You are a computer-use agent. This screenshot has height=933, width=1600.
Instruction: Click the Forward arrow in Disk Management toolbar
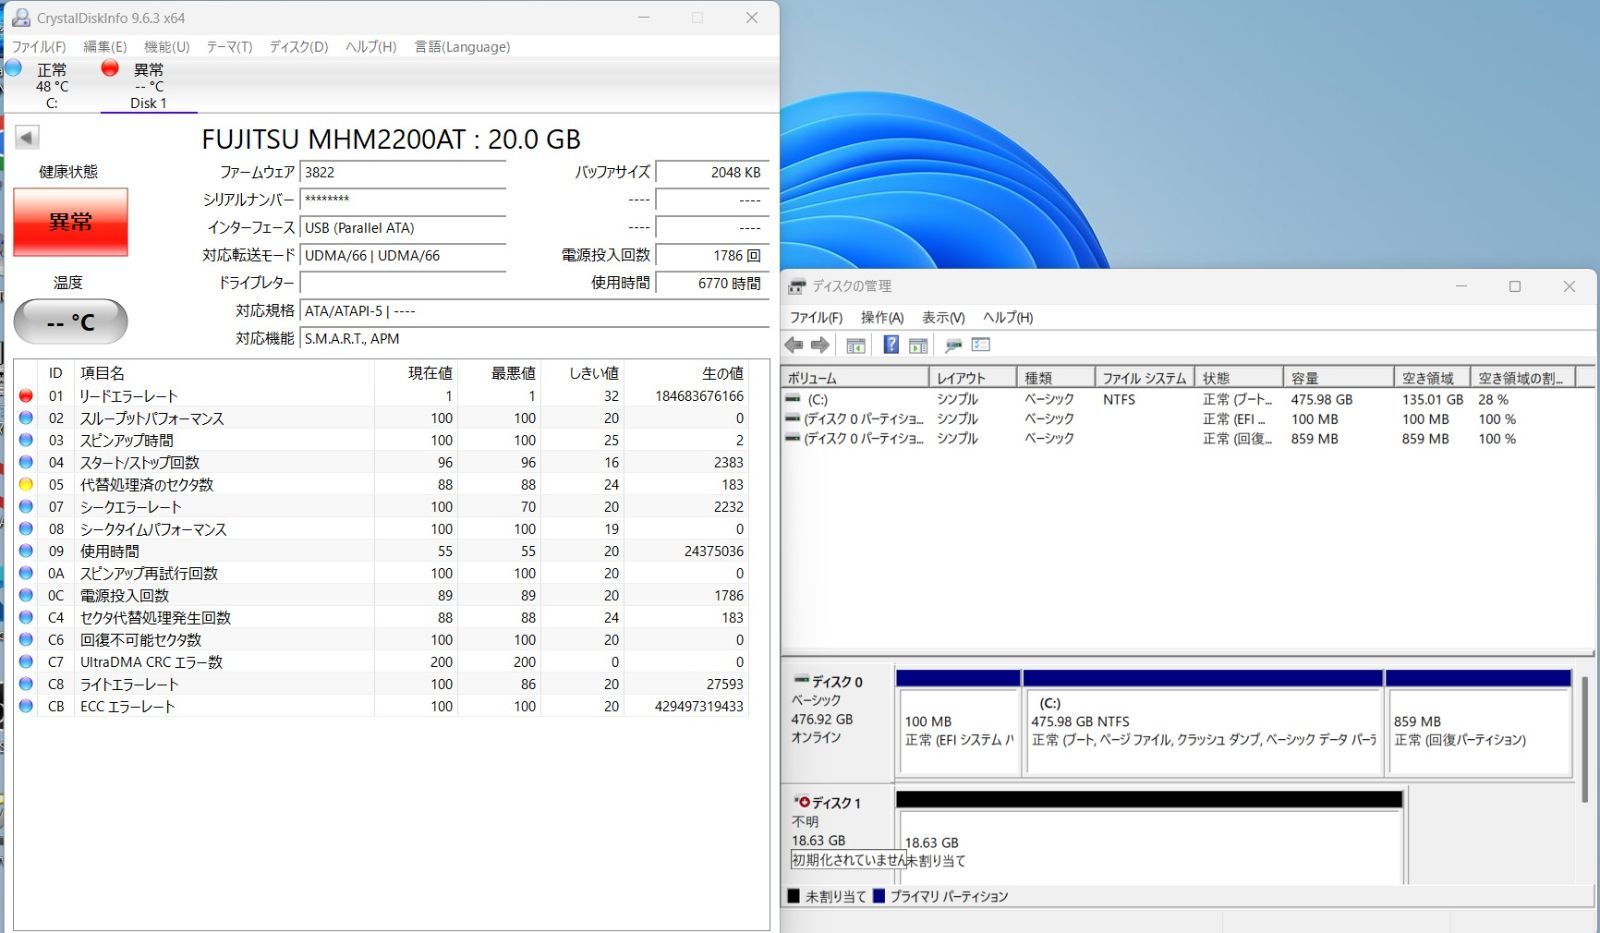tap(820, 345)
